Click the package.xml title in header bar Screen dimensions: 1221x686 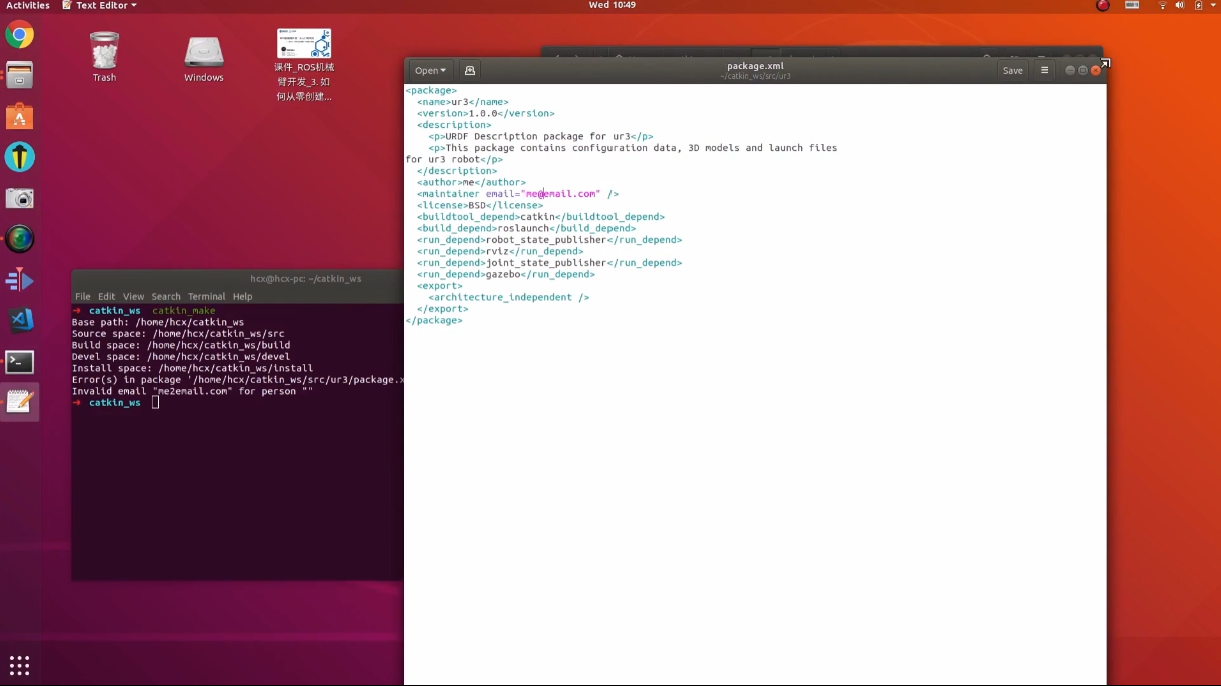[755, 66]
